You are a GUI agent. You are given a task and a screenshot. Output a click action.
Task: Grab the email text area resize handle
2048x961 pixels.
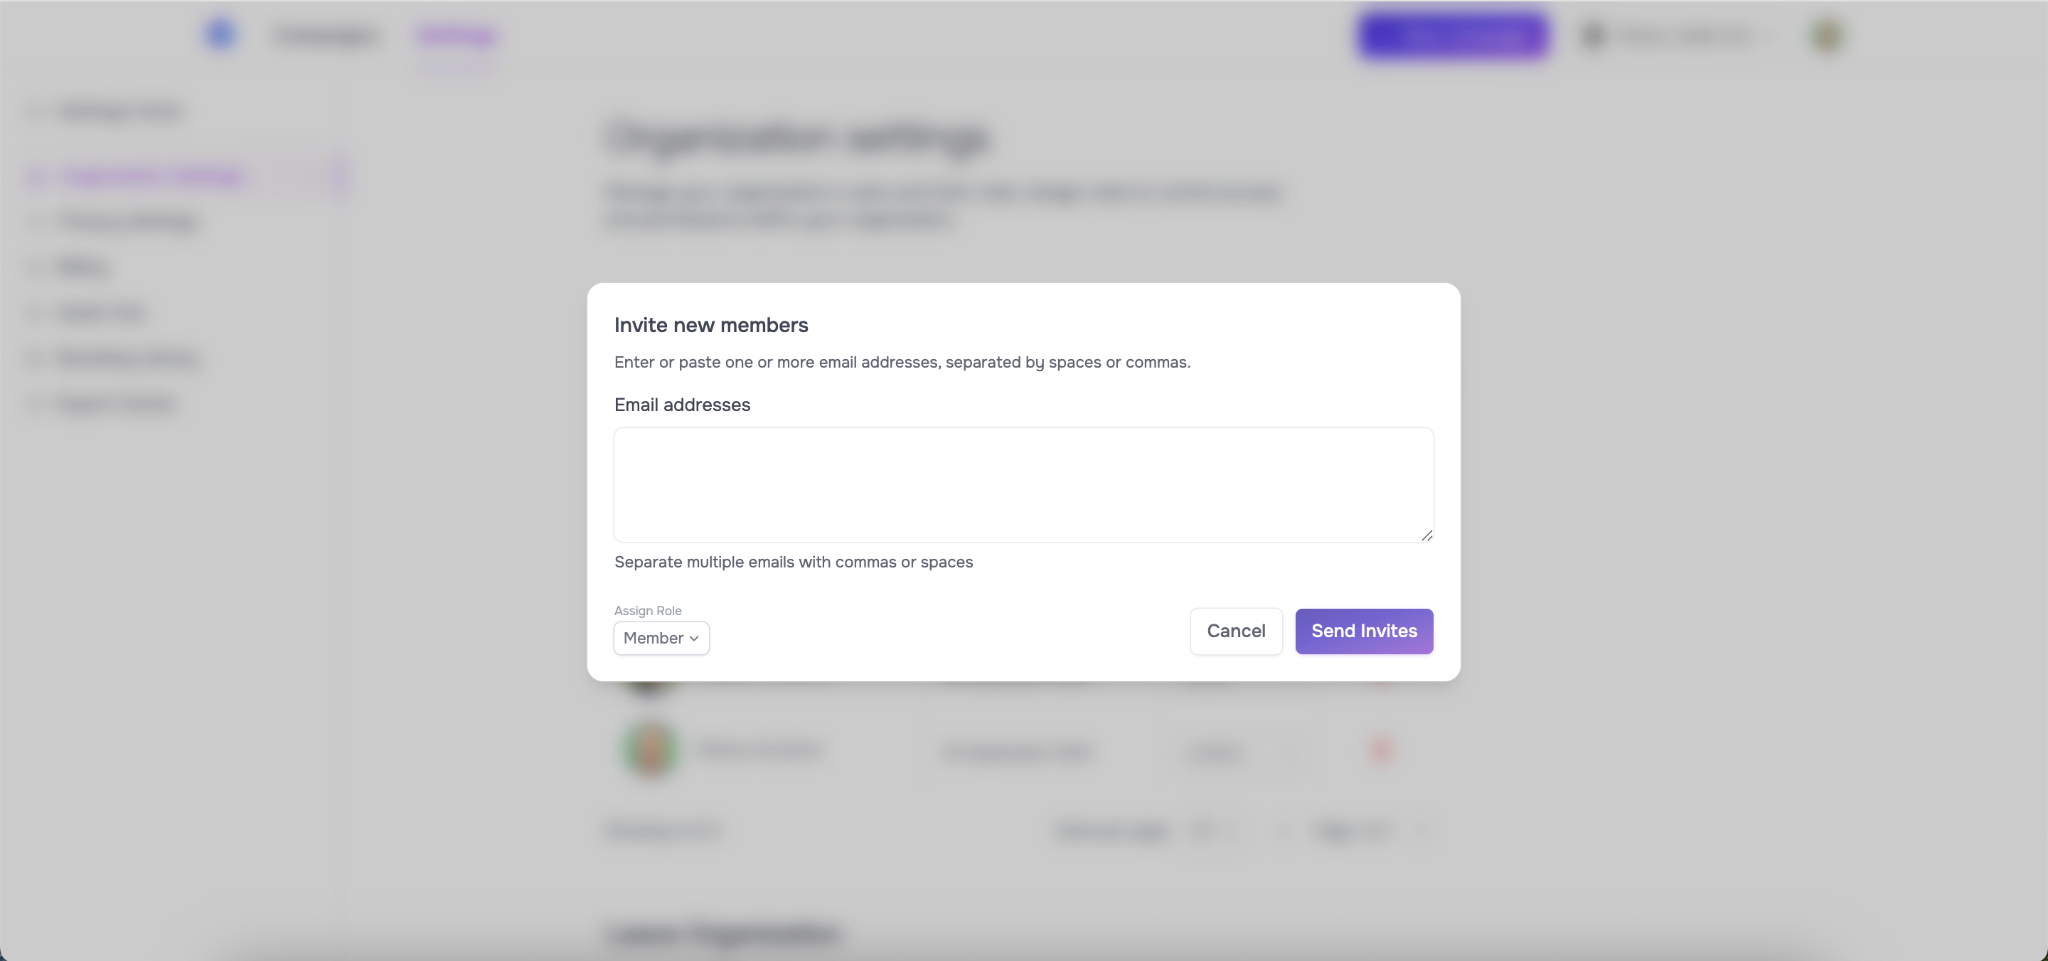point(1426,535)
